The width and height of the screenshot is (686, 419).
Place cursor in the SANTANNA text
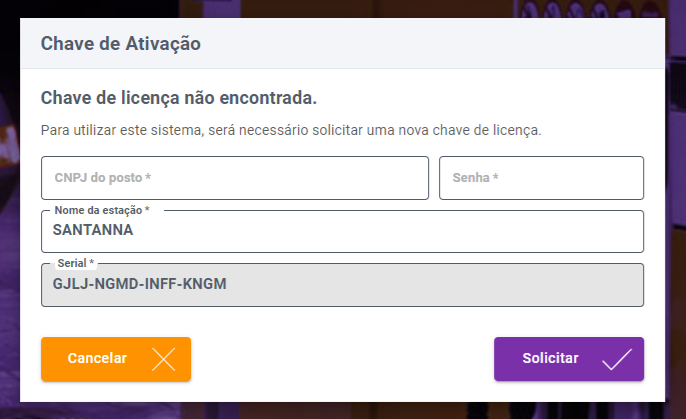(x=93, y=230)
